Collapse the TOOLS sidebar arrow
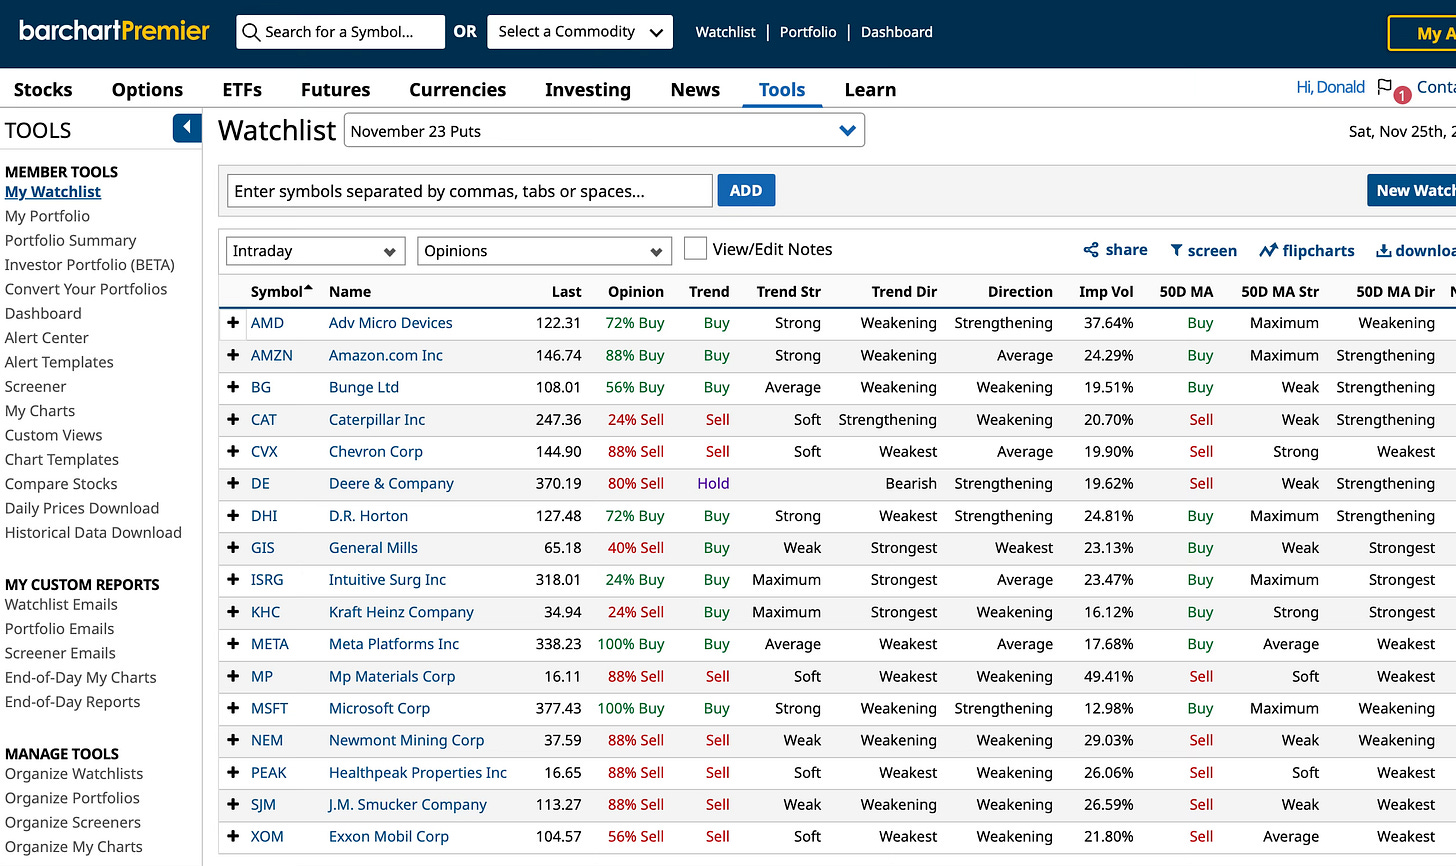The width and height of the screenshot is (1456, 866). coord(187,129)
